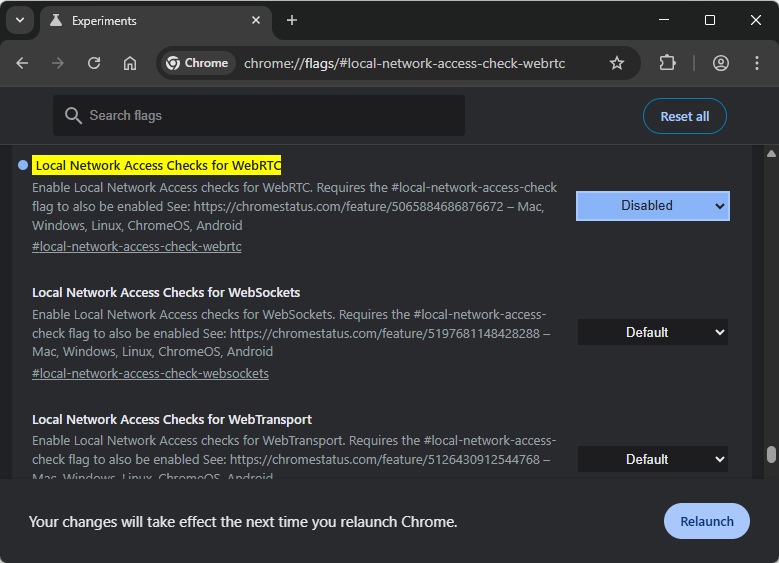
Task: Maximize the Chrome window
Action: [710, 20]
